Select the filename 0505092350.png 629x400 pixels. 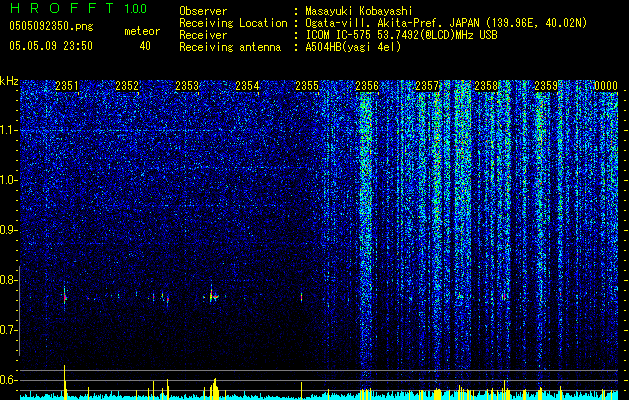51,26
